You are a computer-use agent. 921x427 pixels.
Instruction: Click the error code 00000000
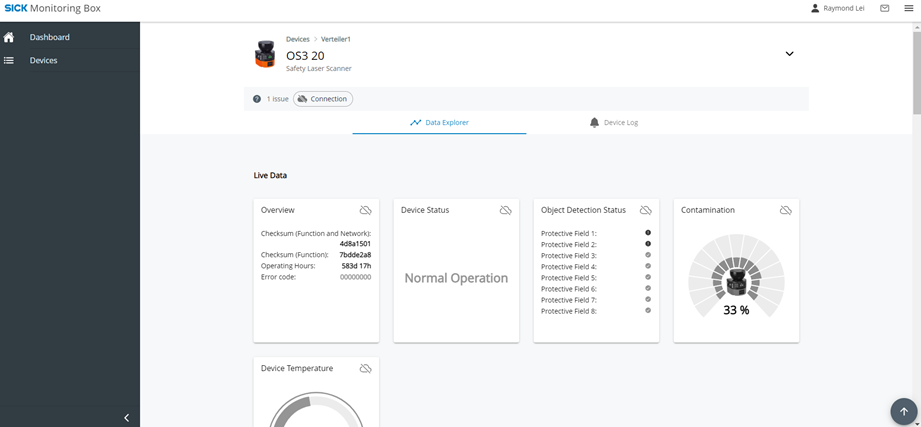pos(355,277)
